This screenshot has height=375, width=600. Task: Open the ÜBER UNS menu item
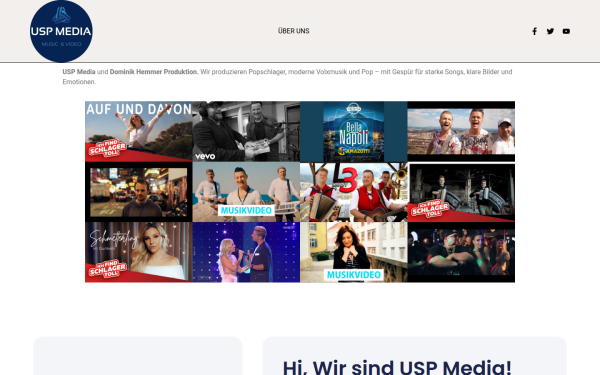point(293,31)
